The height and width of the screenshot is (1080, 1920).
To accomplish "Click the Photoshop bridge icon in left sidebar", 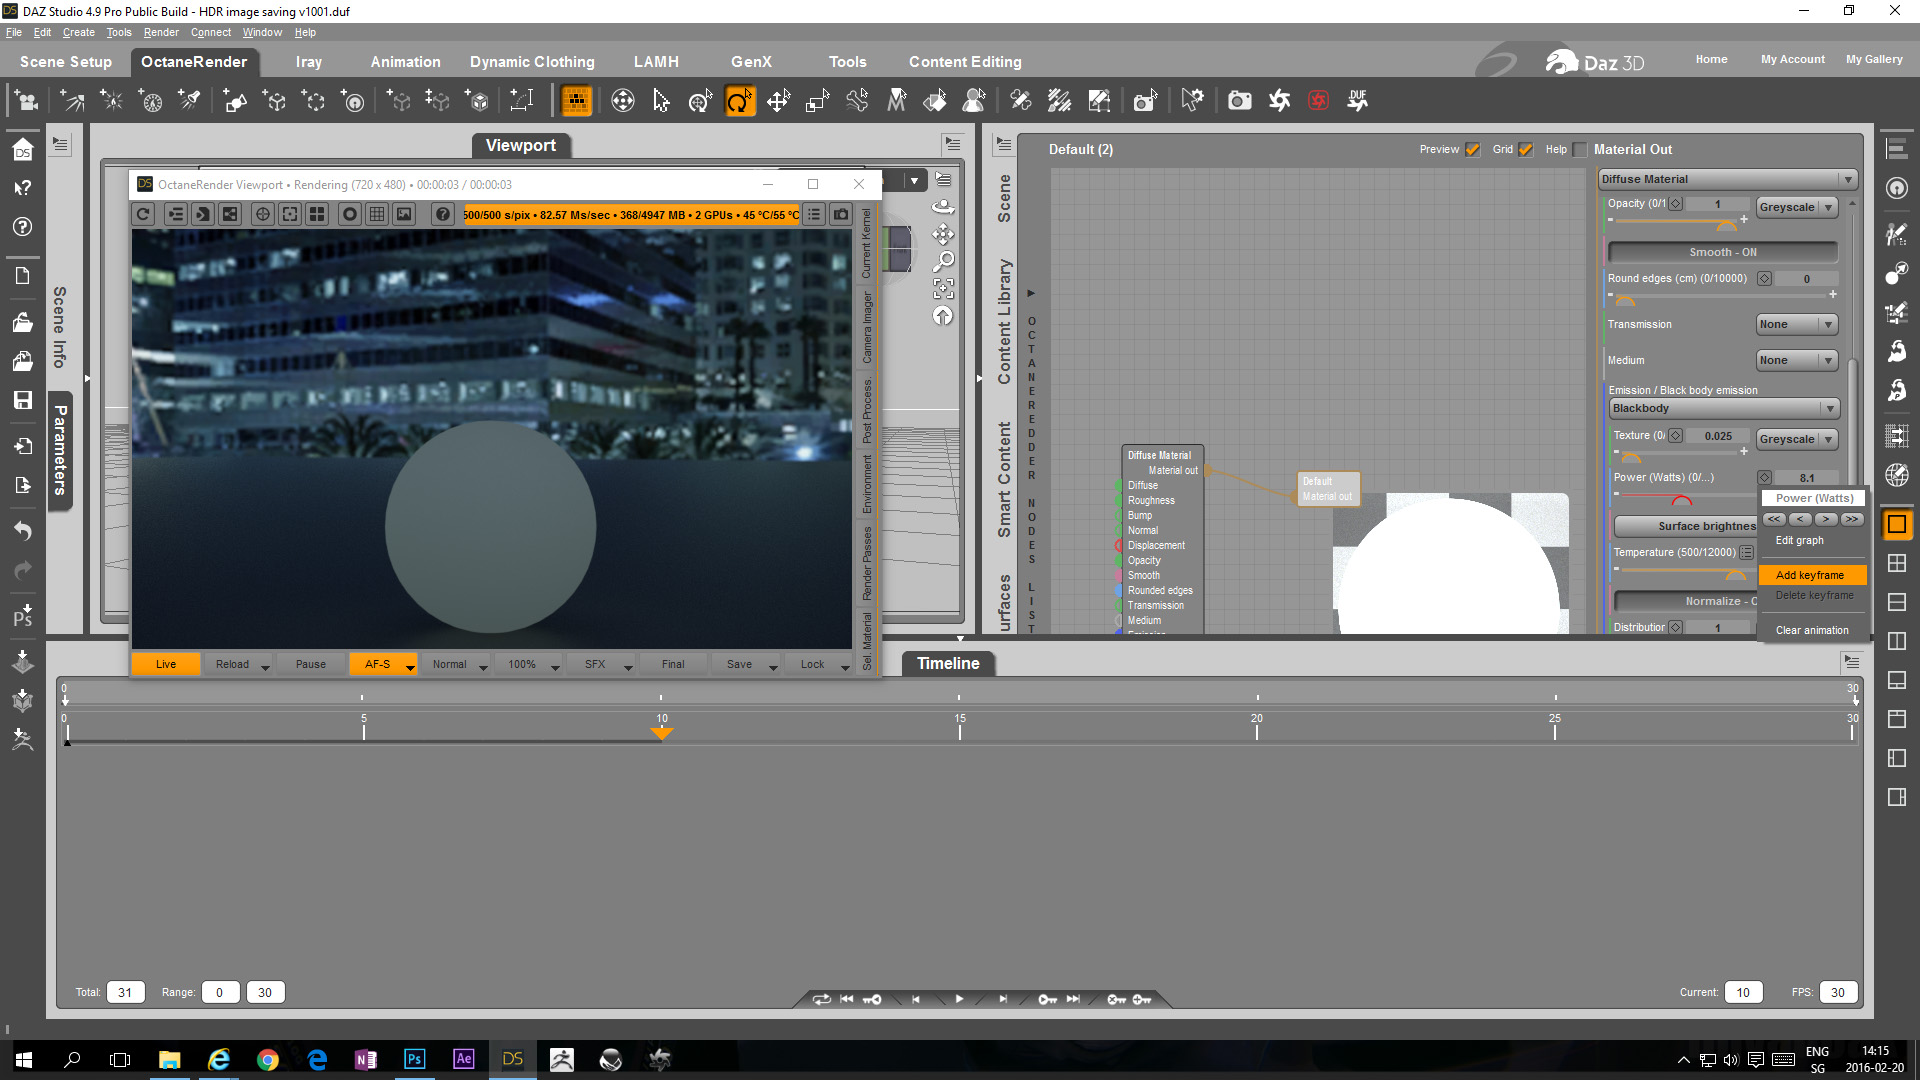I will (23, 614).
